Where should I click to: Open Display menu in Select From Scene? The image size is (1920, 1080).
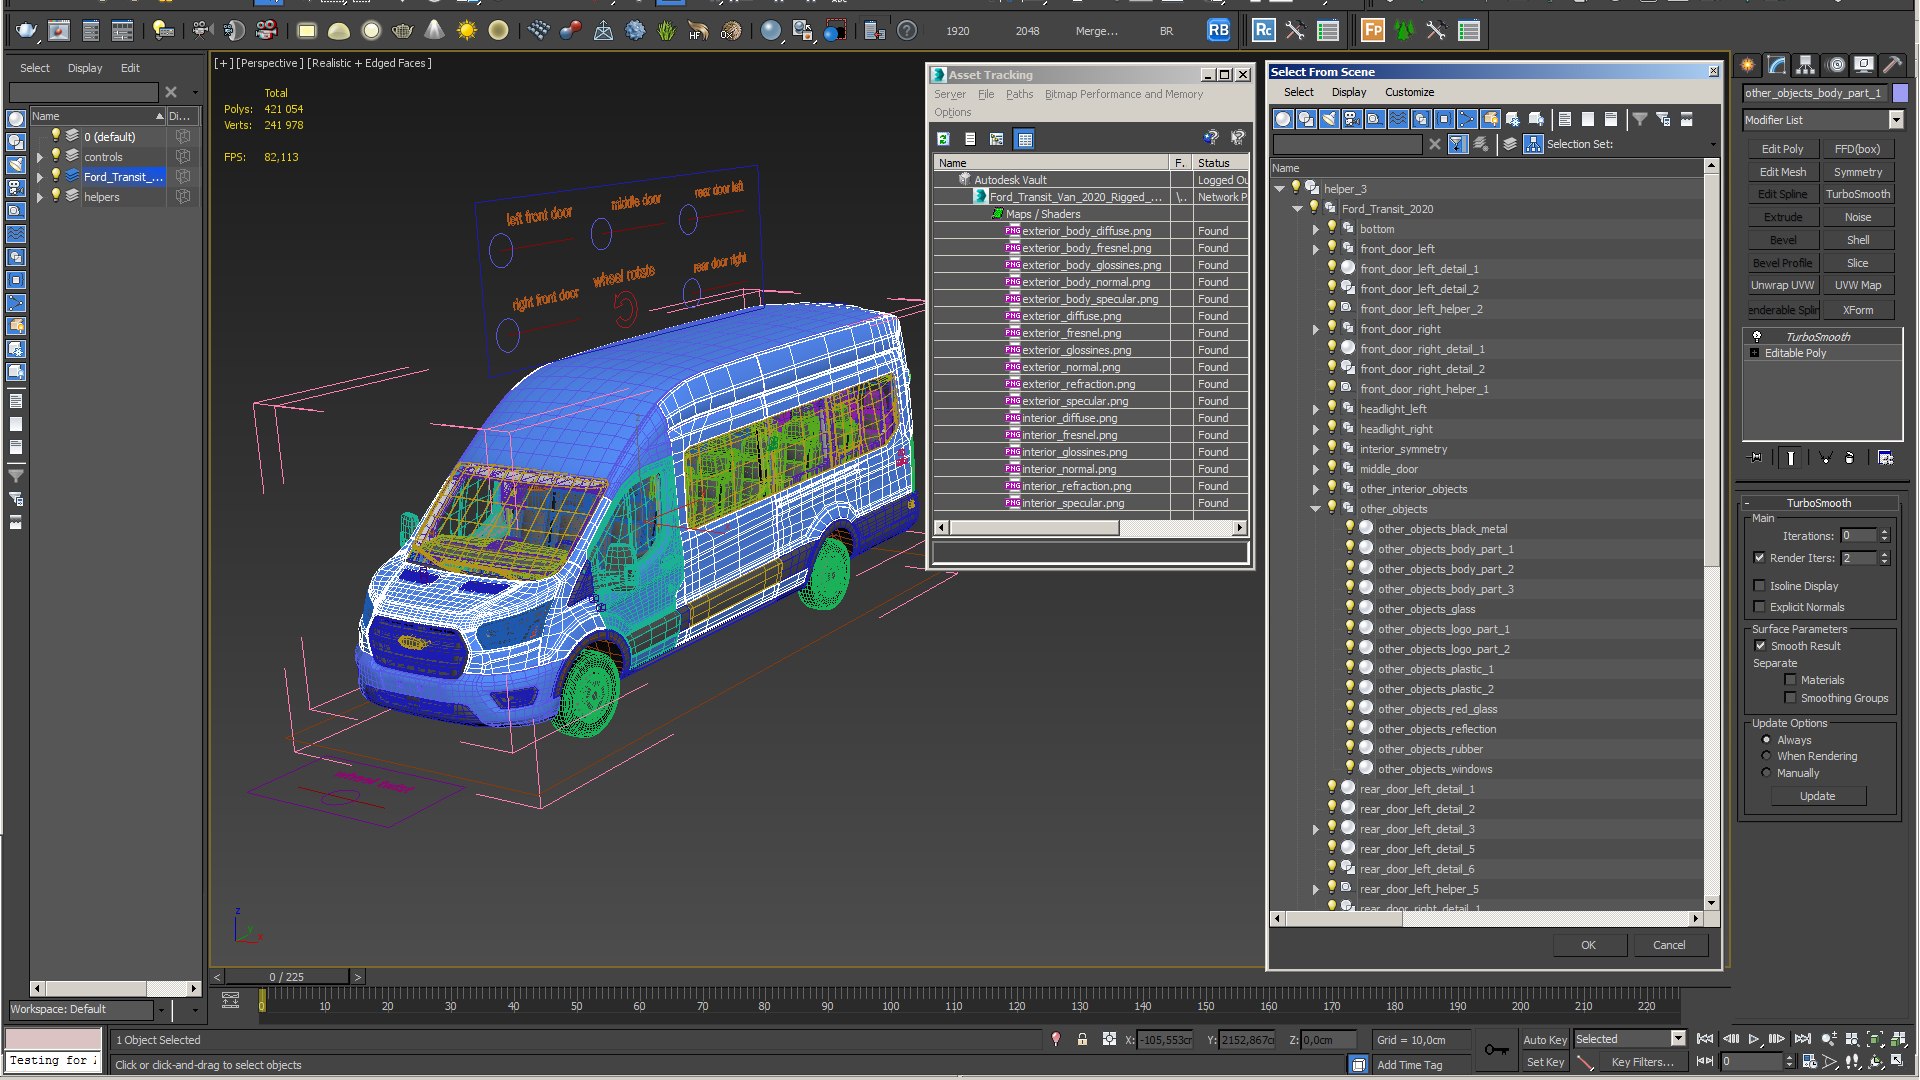(x=1348, y=92)
